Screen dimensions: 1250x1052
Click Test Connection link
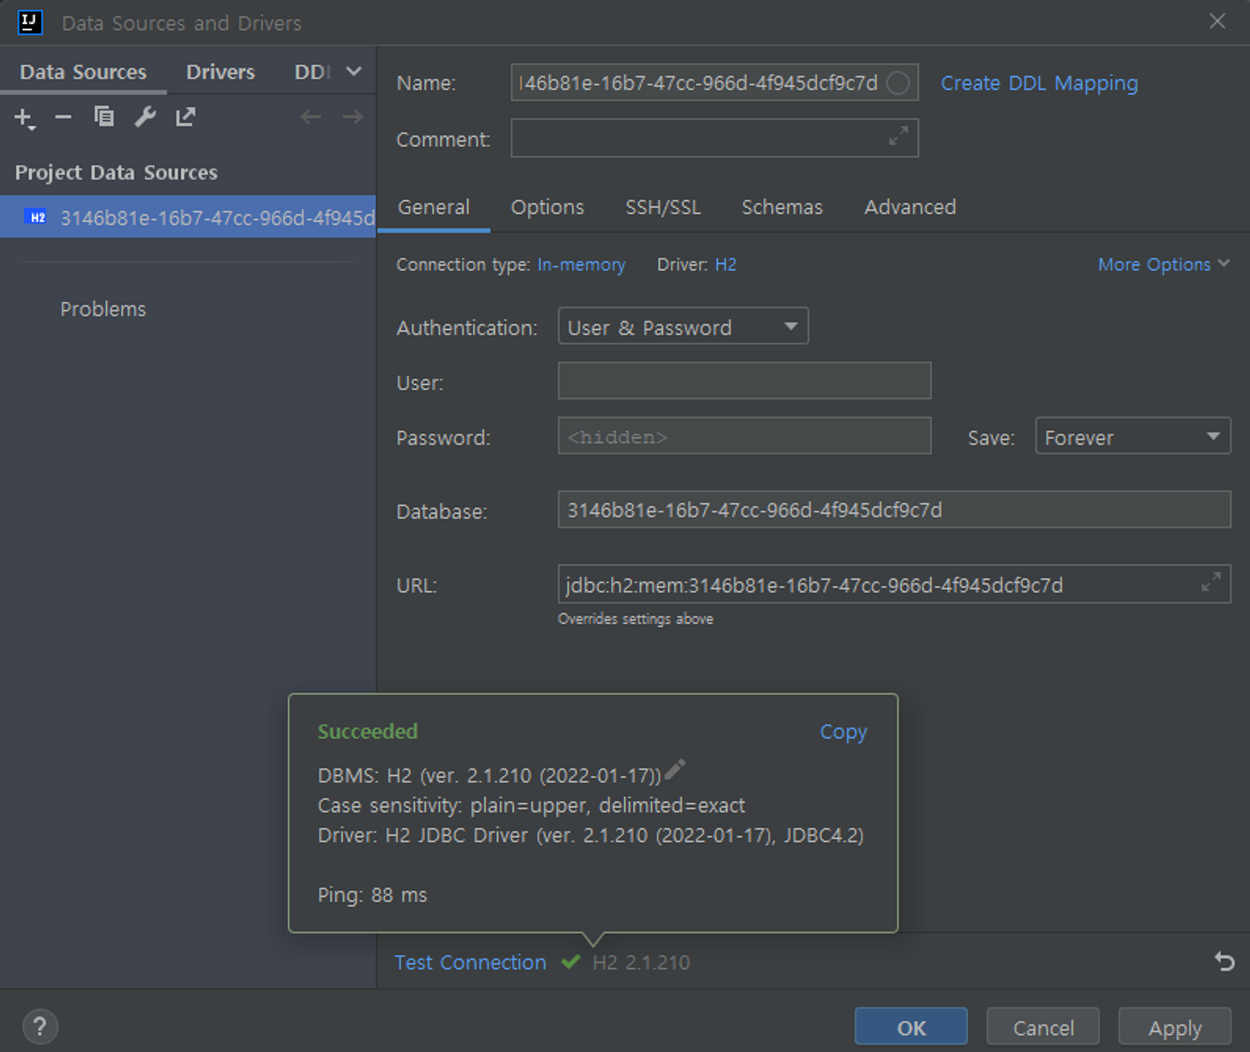[x=470, y=962]
